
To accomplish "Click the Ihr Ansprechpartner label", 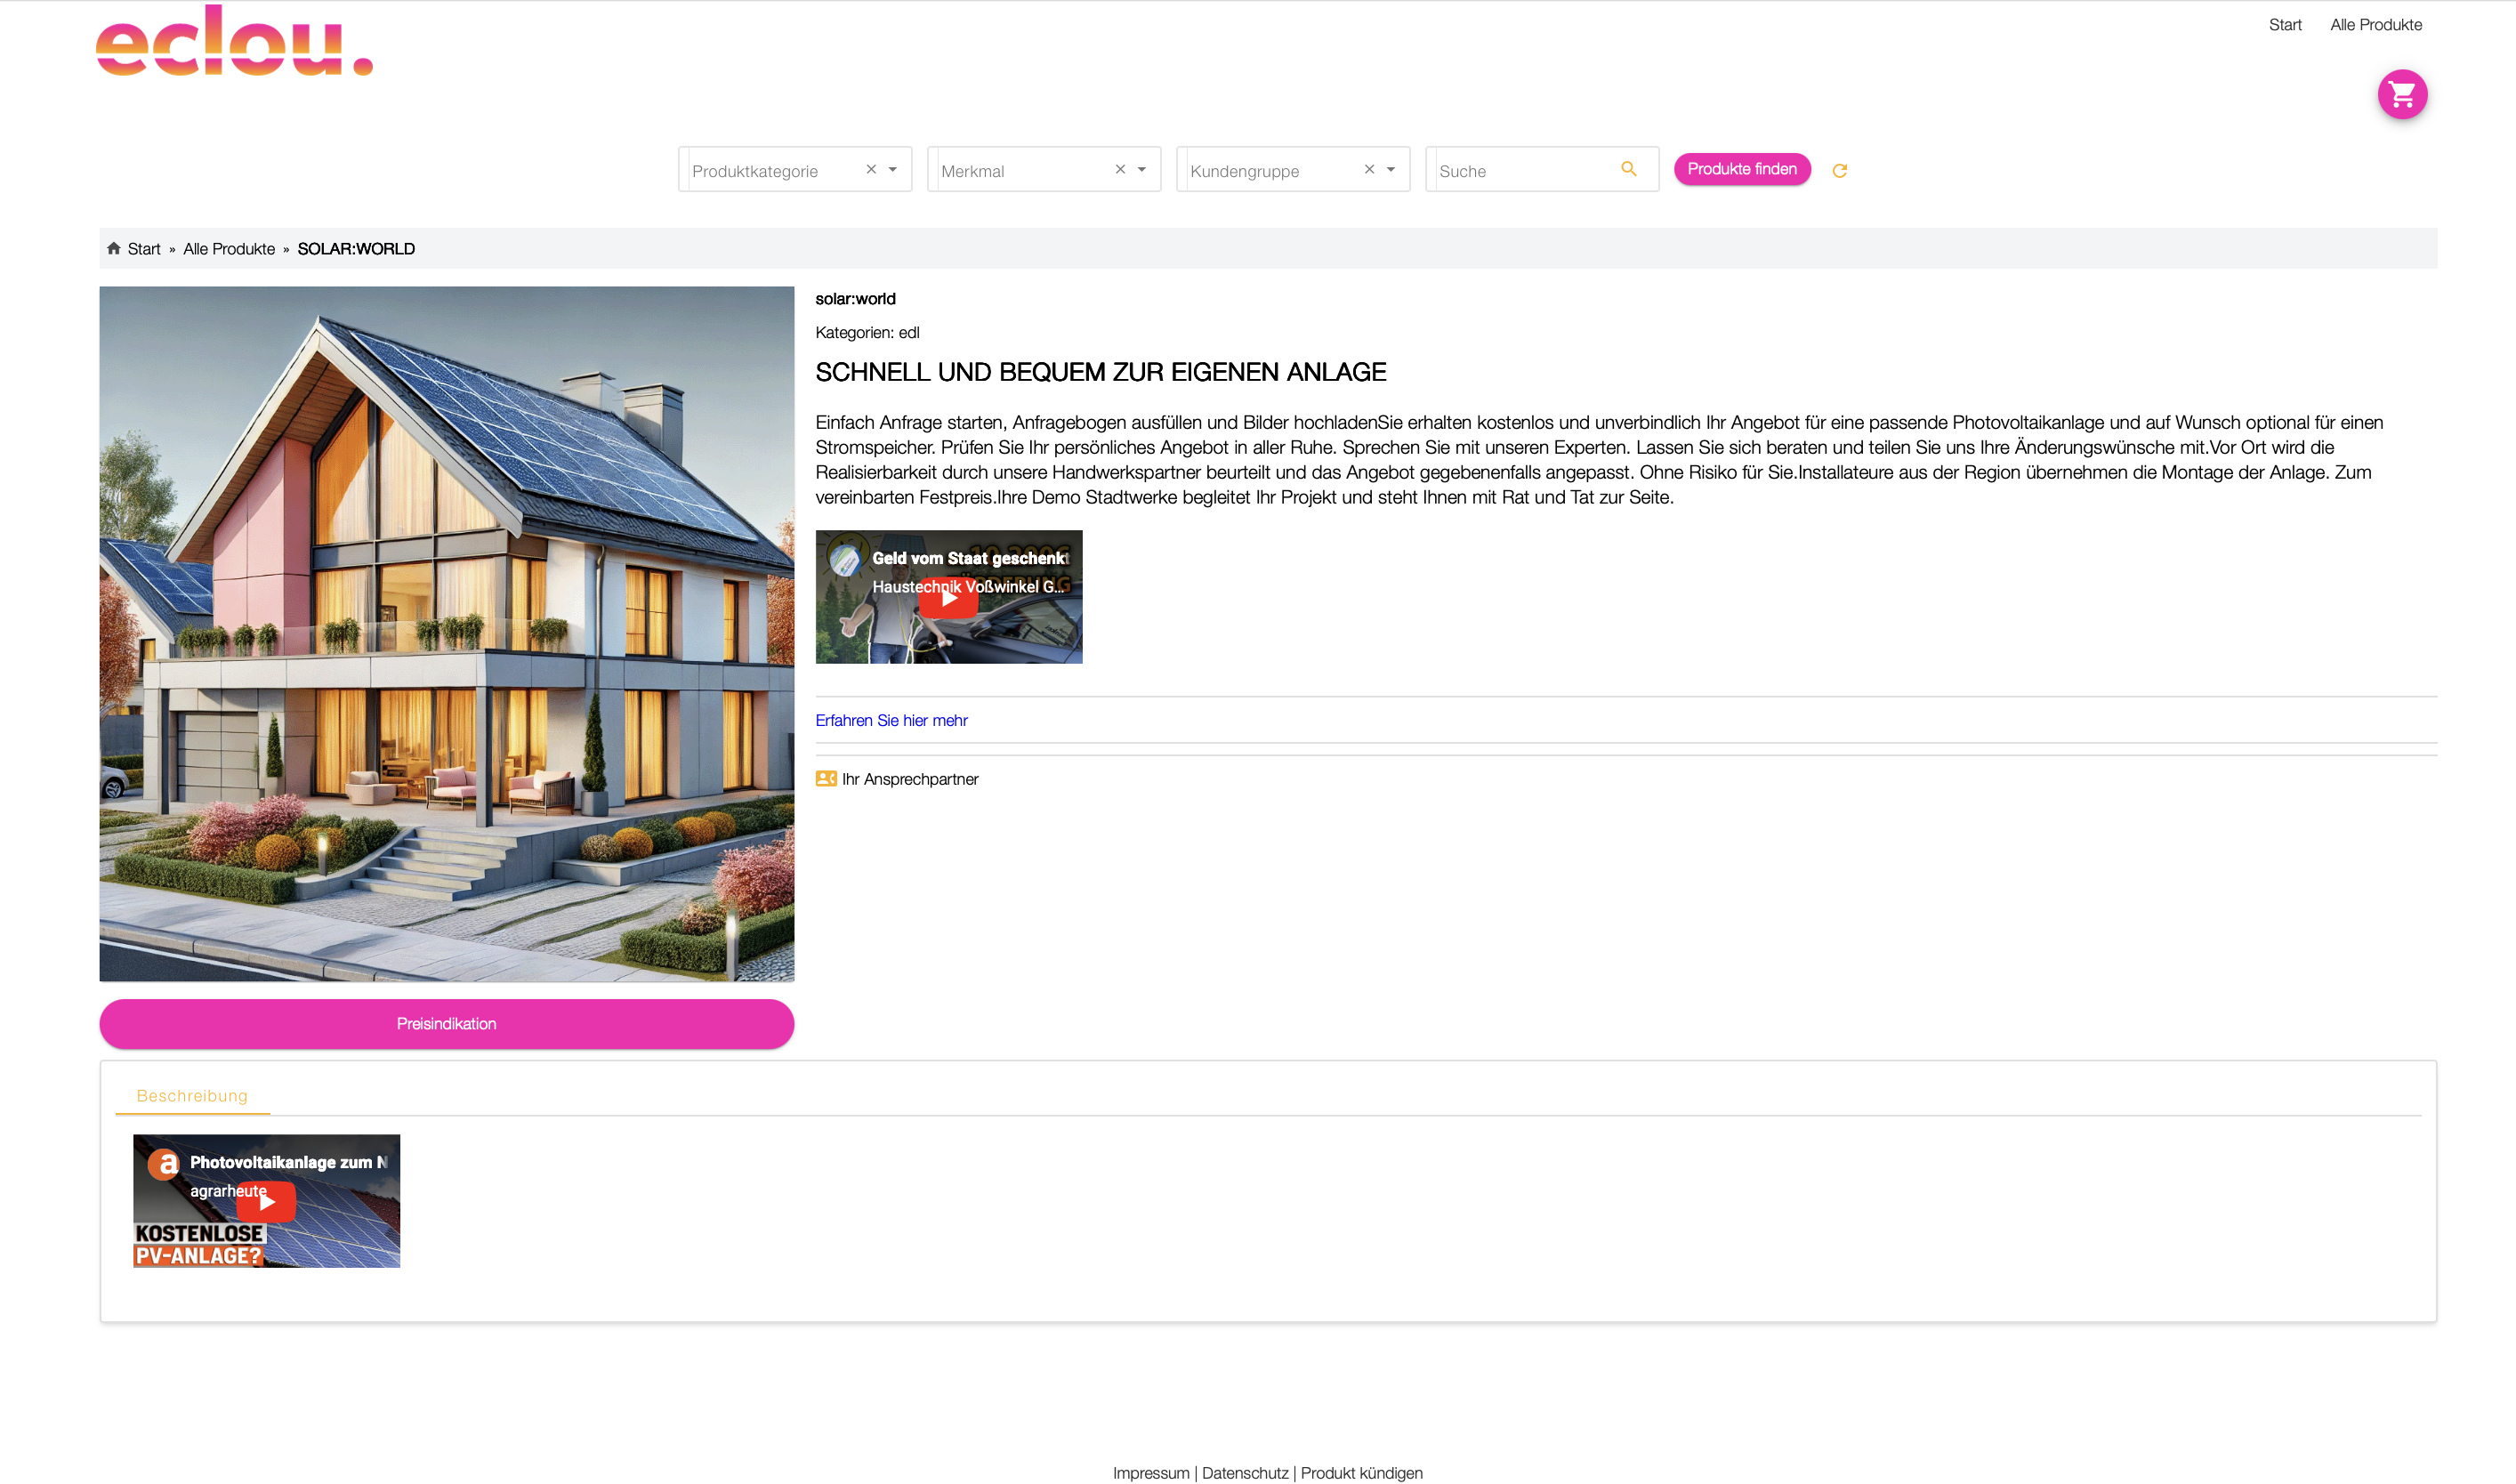I will (x=909, y=779).
